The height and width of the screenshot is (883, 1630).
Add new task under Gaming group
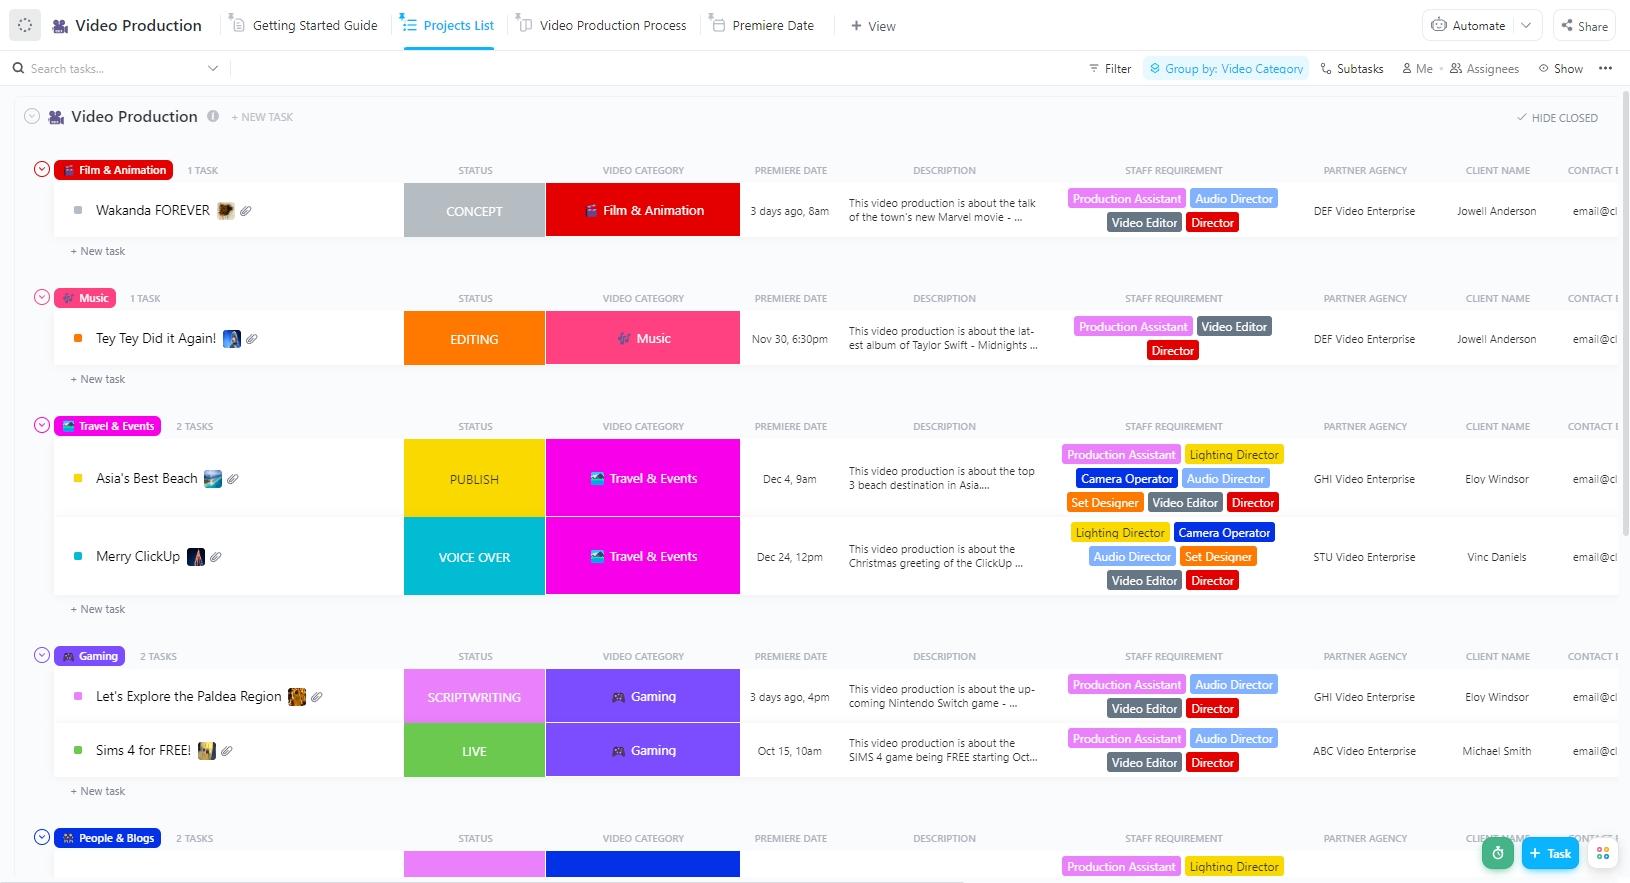click(97, 791)
